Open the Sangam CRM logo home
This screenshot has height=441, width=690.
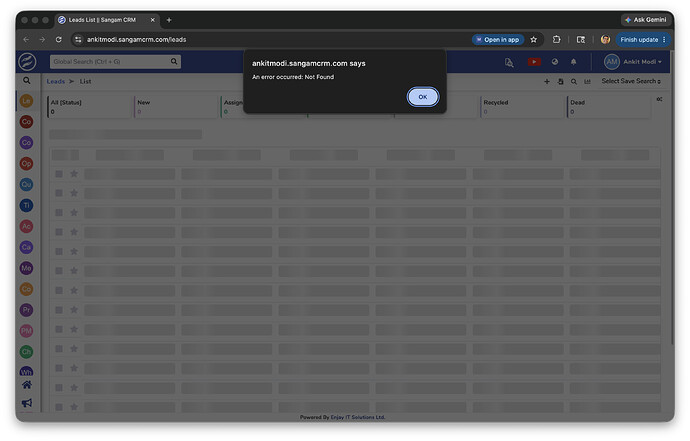27,62
